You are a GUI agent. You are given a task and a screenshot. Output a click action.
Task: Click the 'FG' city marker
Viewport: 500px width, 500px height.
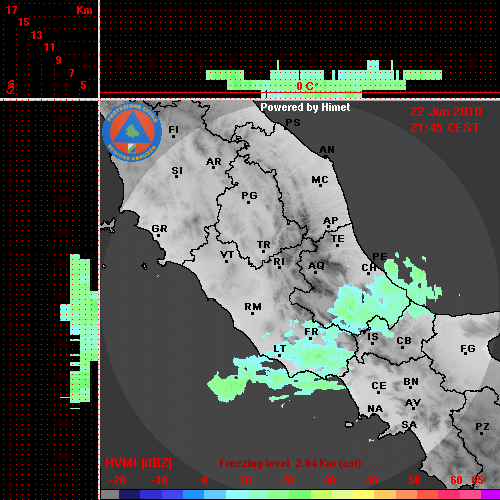467,350
